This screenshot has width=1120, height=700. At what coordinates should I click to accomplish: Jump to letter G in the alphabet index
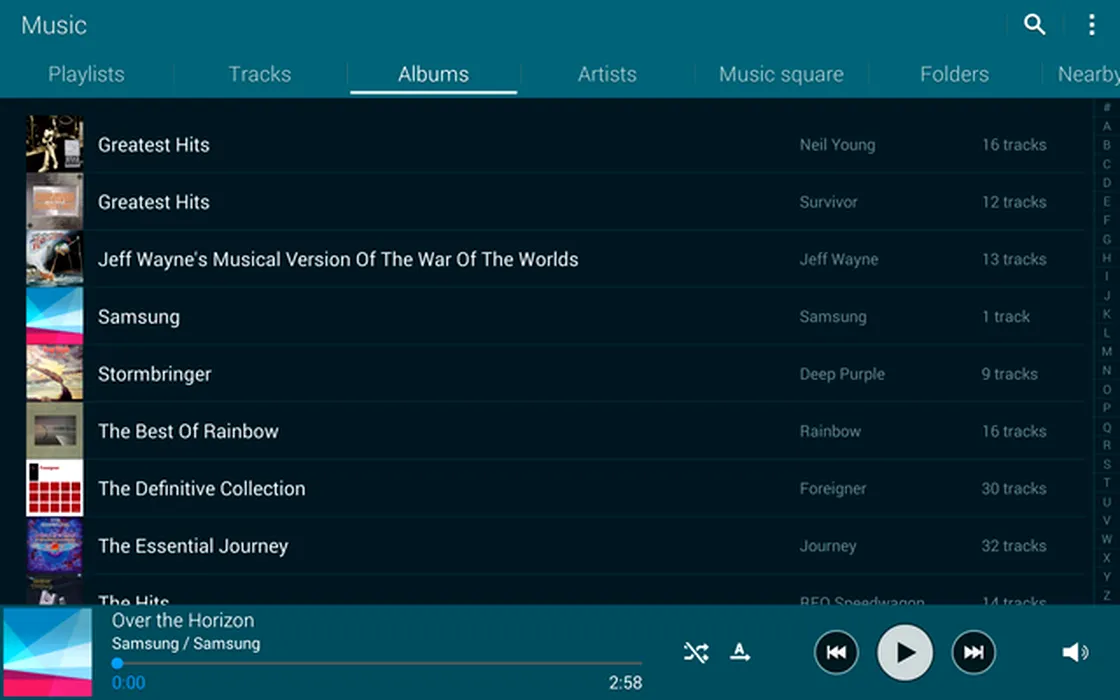tap(1106, 239)
